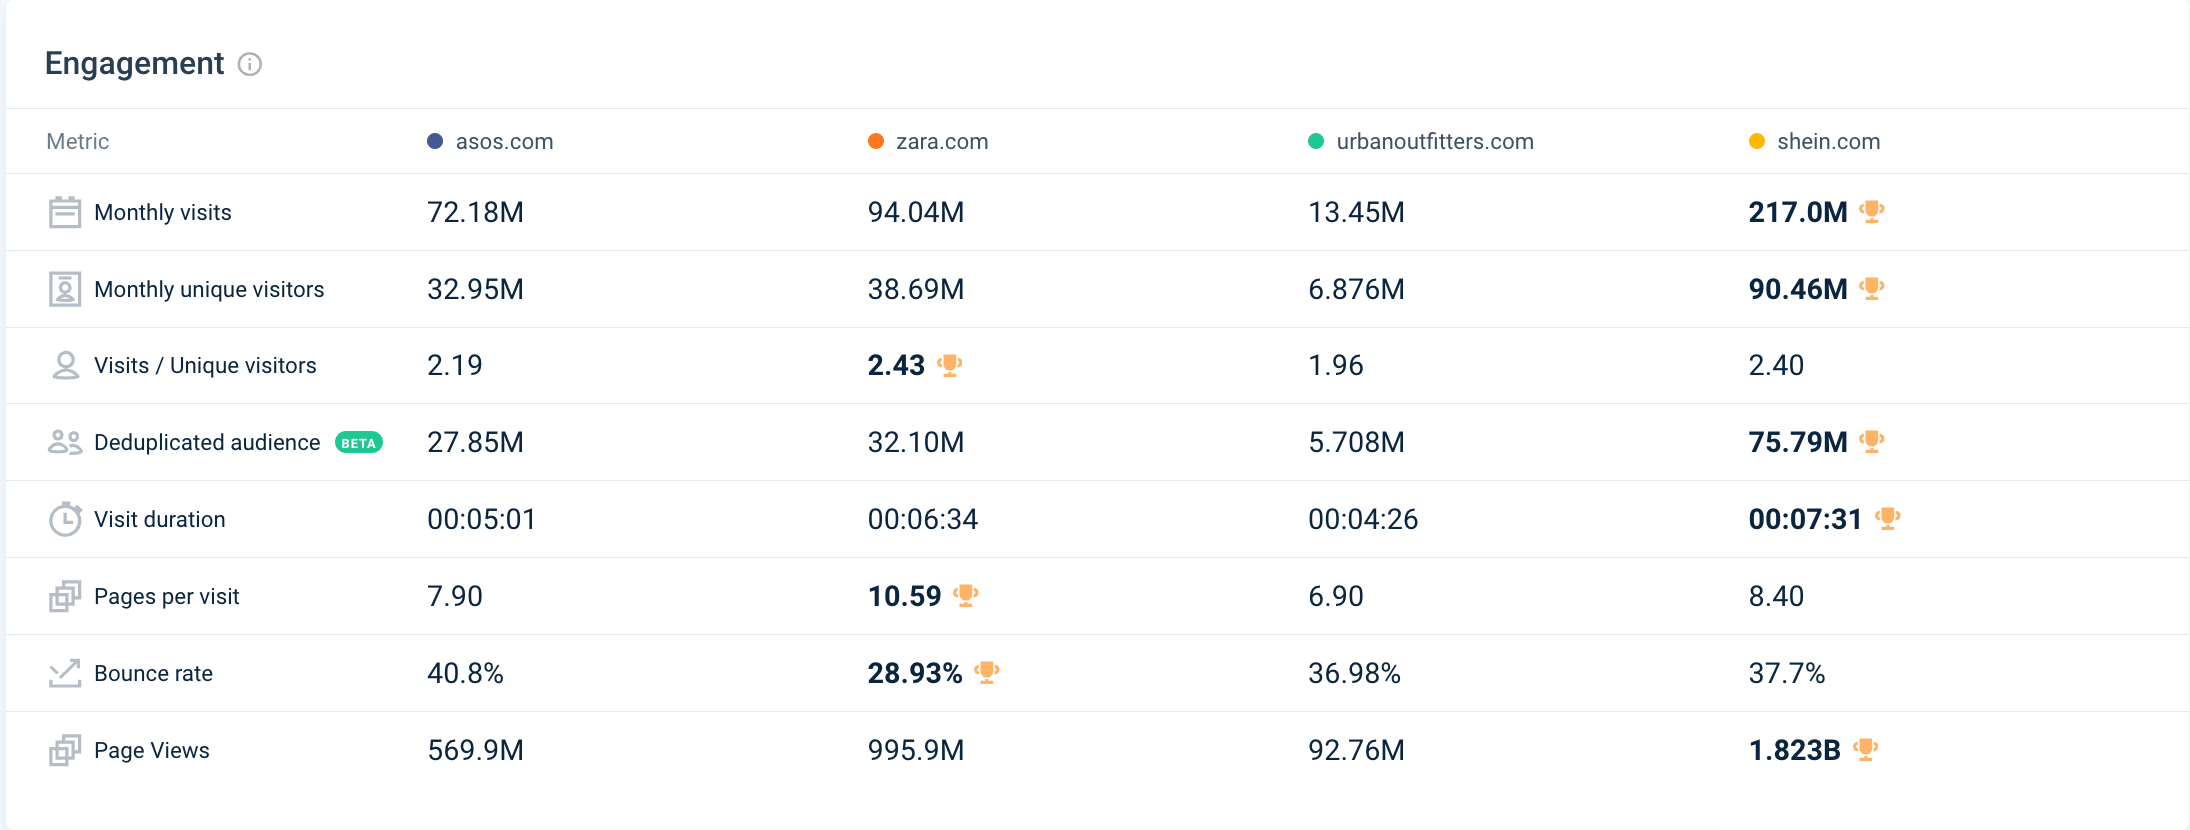Viewport: 2190px width, 830px height.
Task: Click zara.com monthly visits value 94.04M
Action: [x=916, y=212]
